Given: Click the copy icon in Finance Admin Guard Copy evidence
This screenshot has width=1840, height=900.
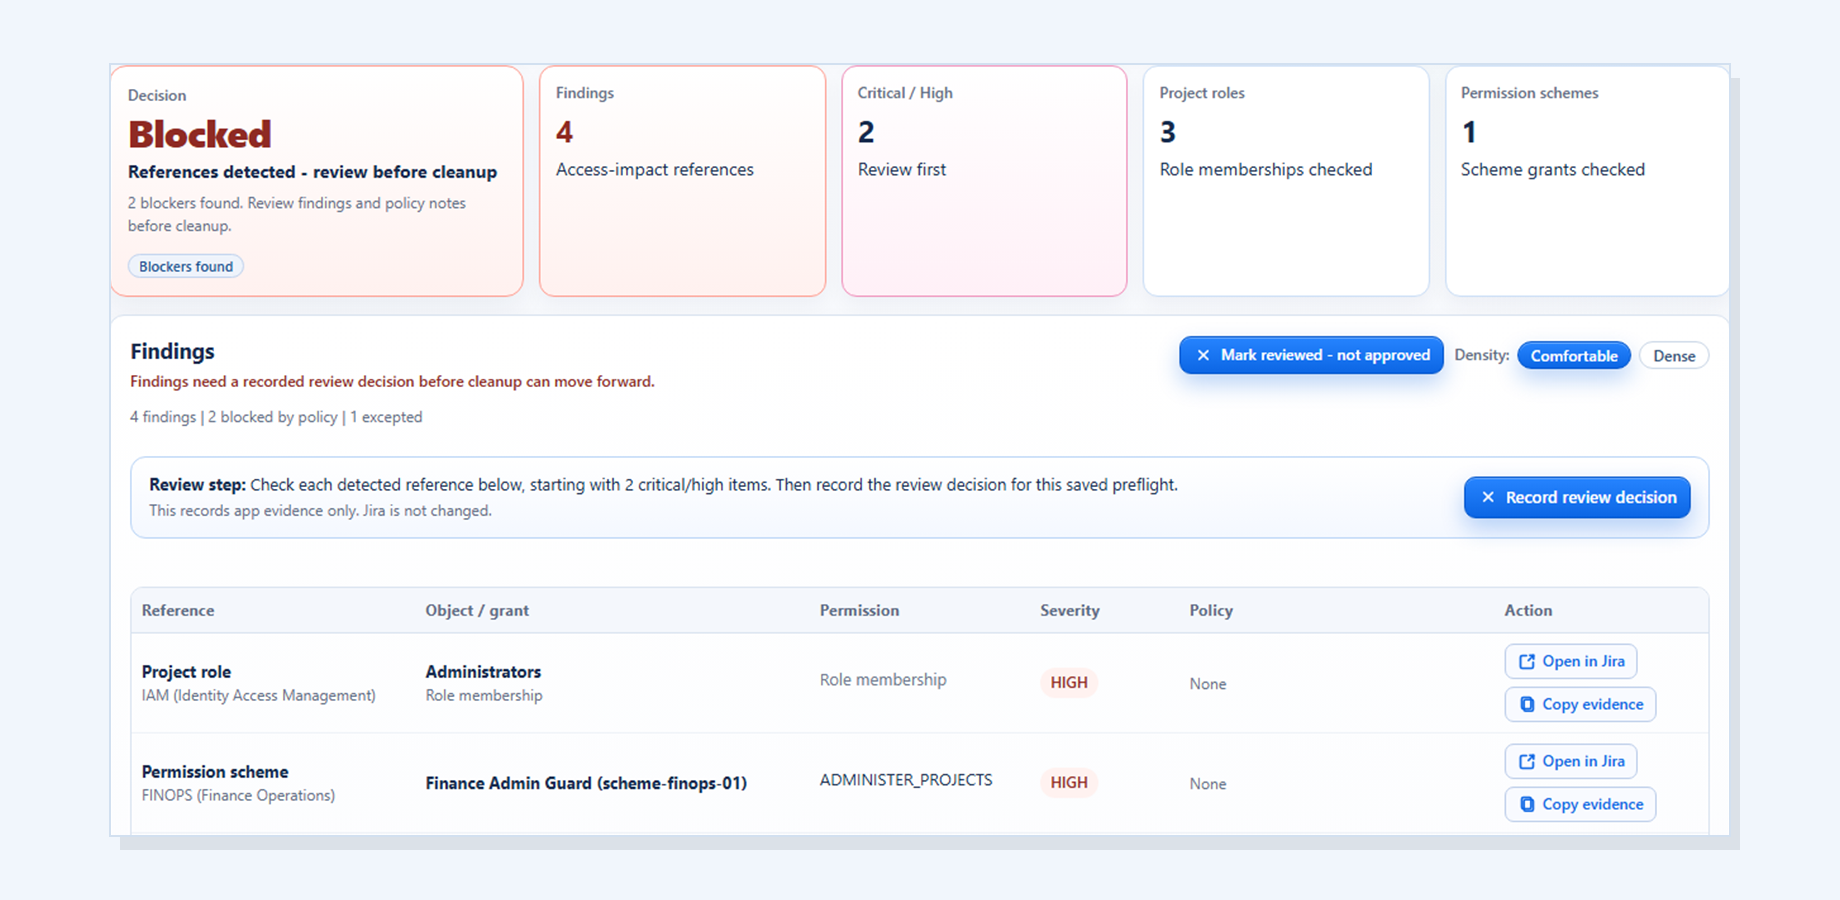Looking at the screenshot, I should [1527, 804].
